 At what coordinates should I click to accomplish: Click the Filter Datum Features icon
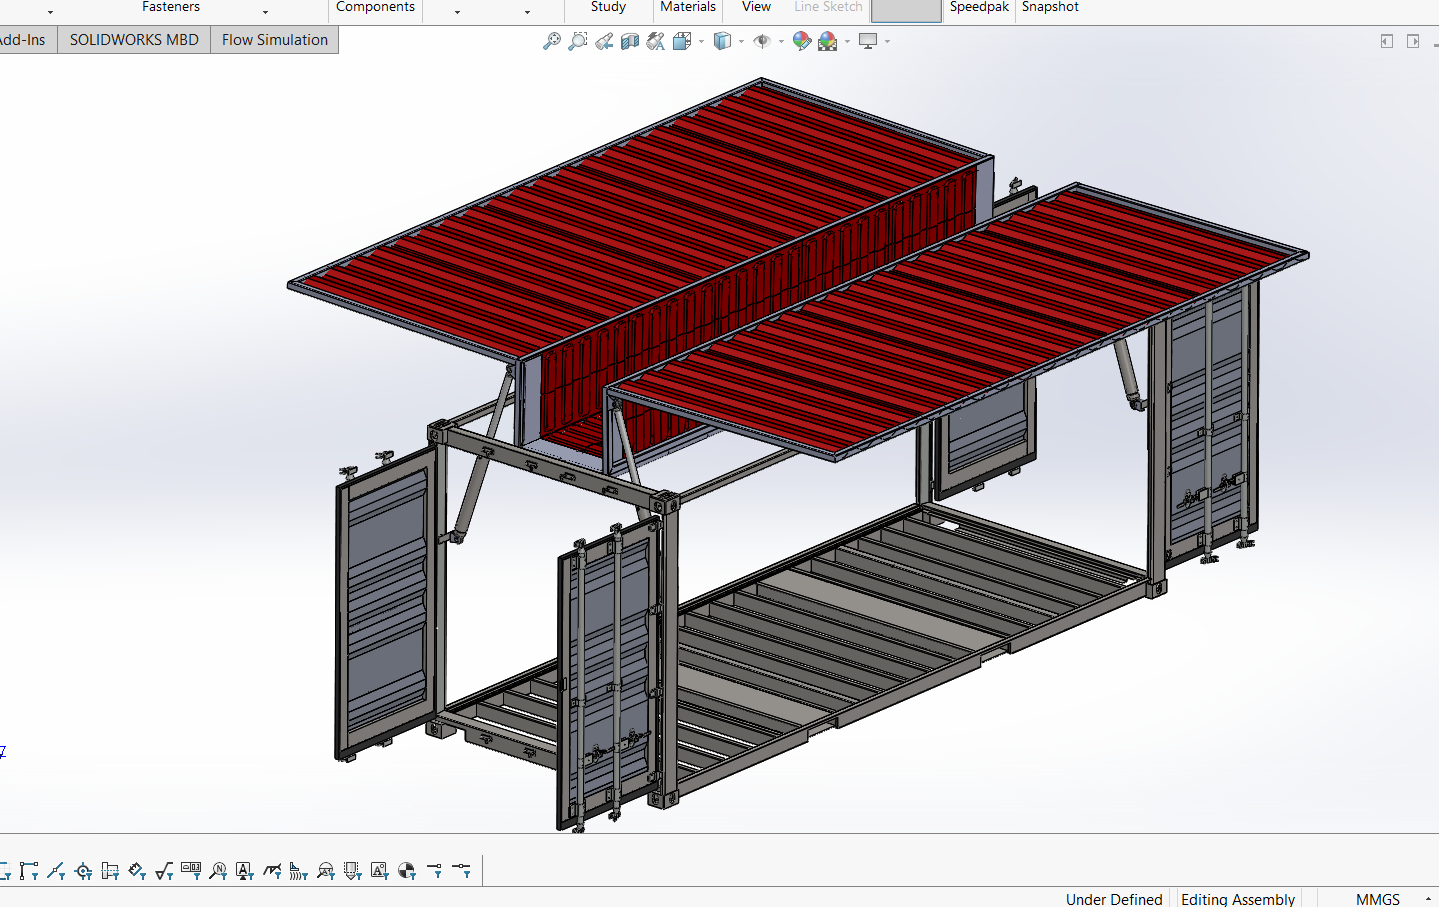pos(245,871)
